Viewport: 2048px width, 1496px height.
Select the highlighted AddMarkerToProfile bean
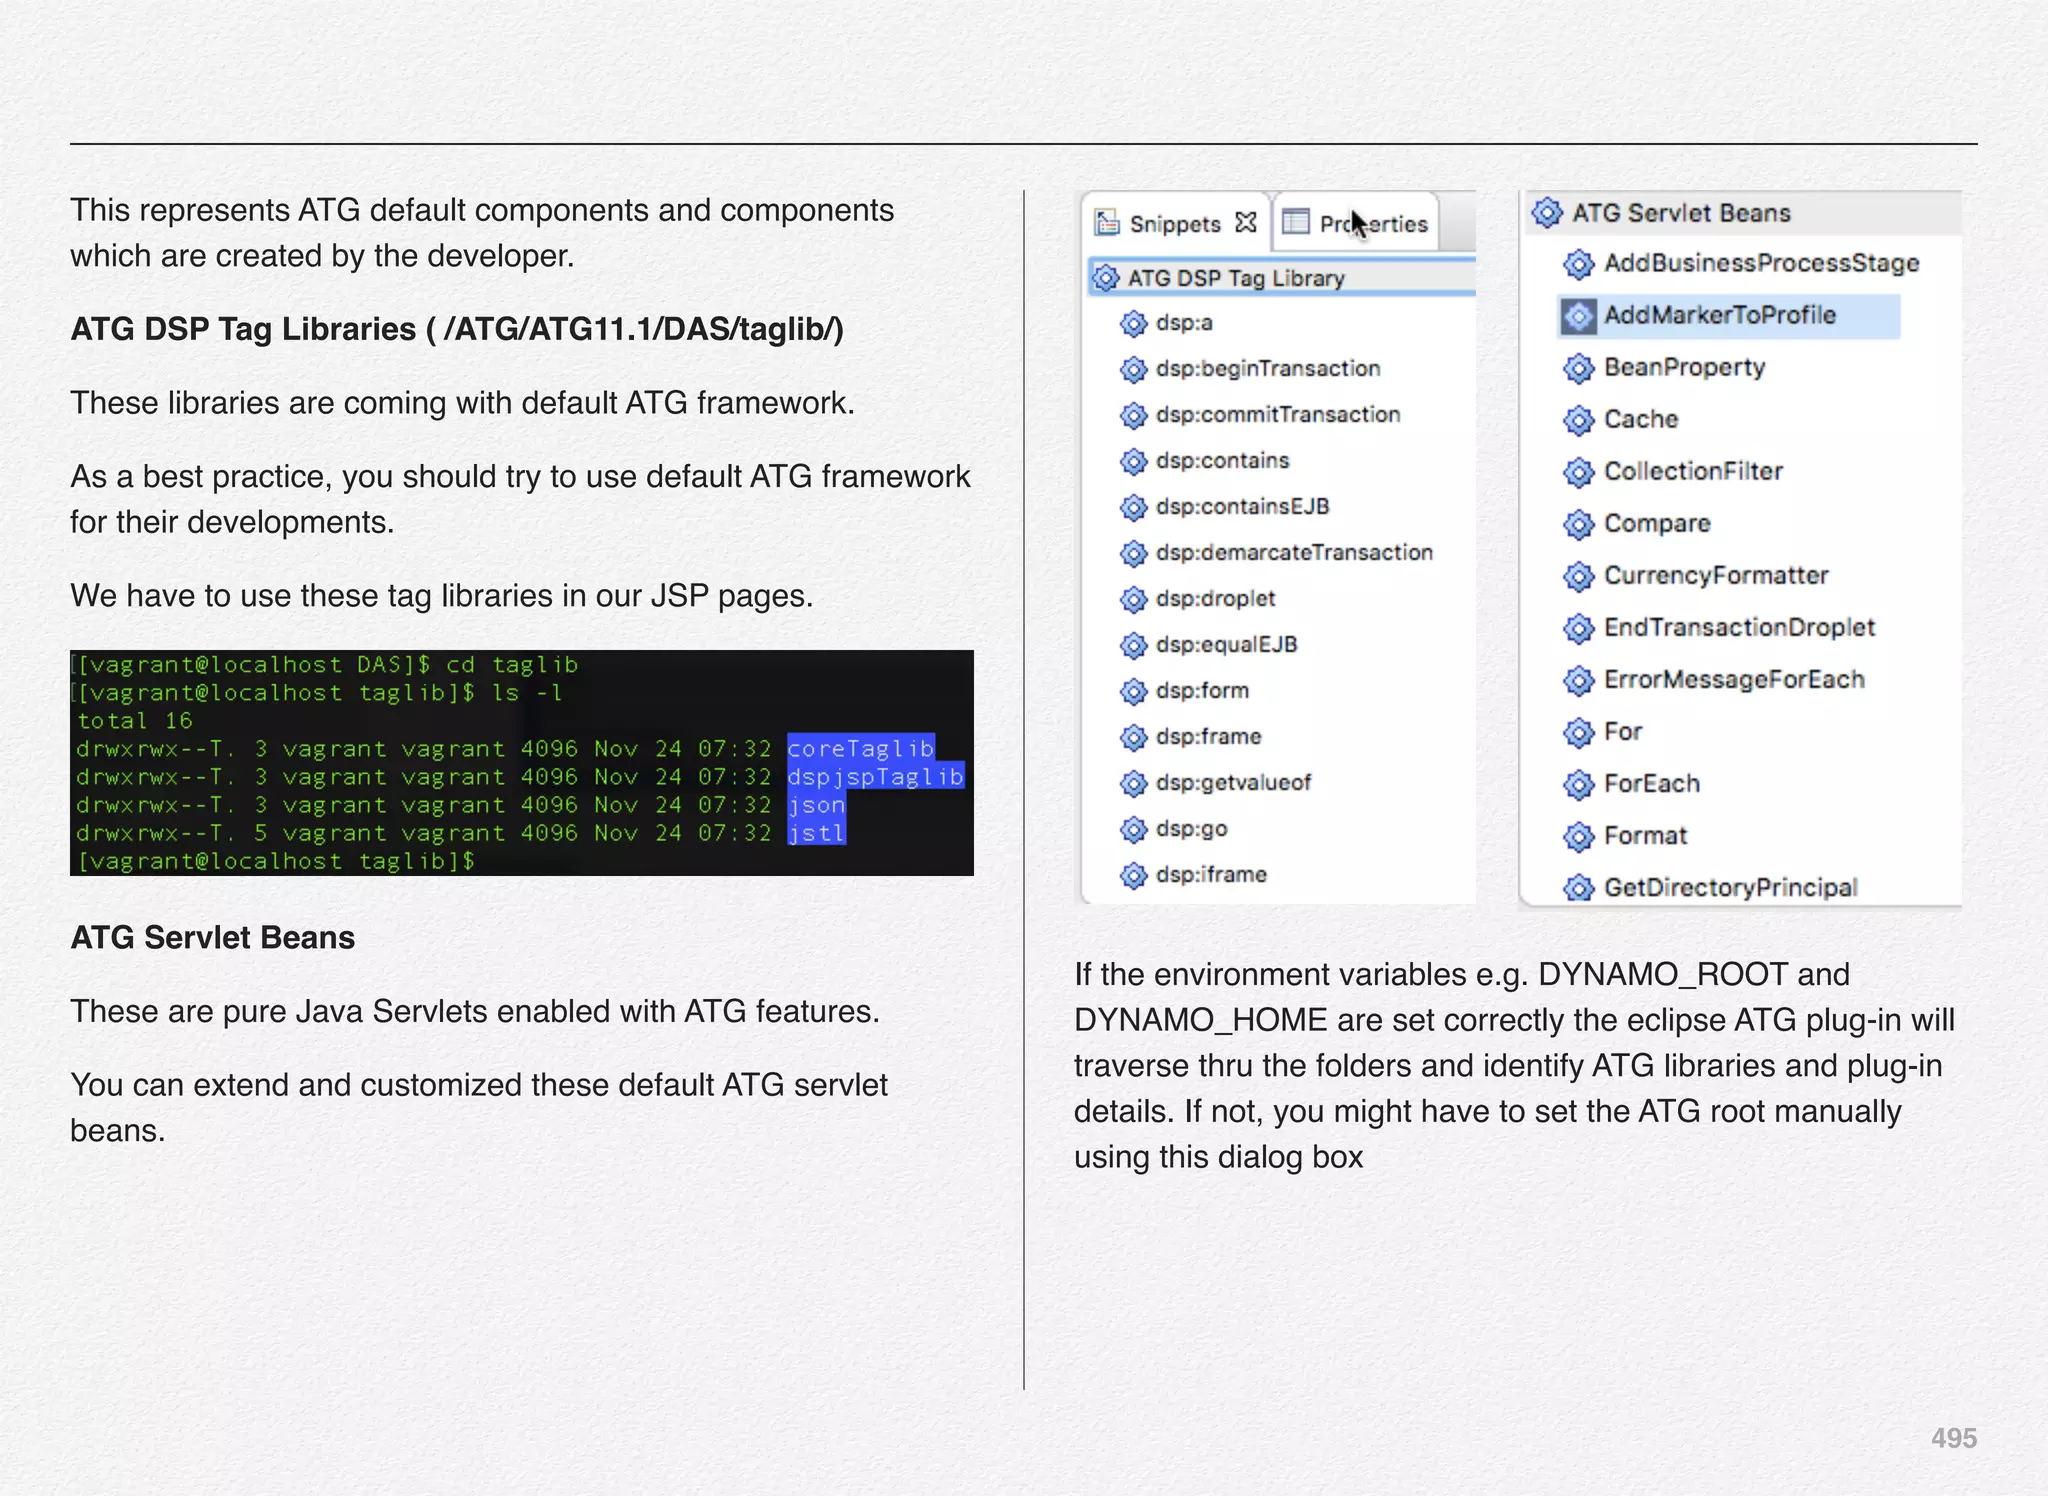[1729, 316]
